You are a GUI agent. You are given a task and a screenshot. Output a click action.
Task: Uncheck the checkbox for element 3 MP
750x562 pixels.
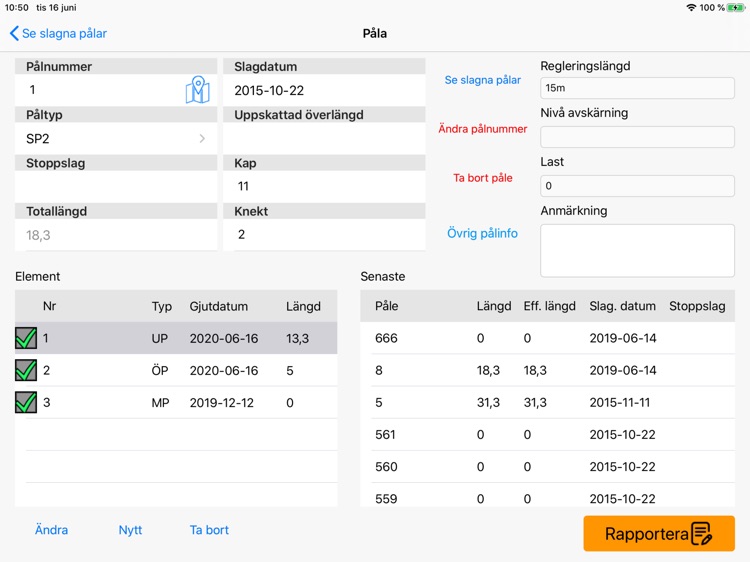click(26, 402)
